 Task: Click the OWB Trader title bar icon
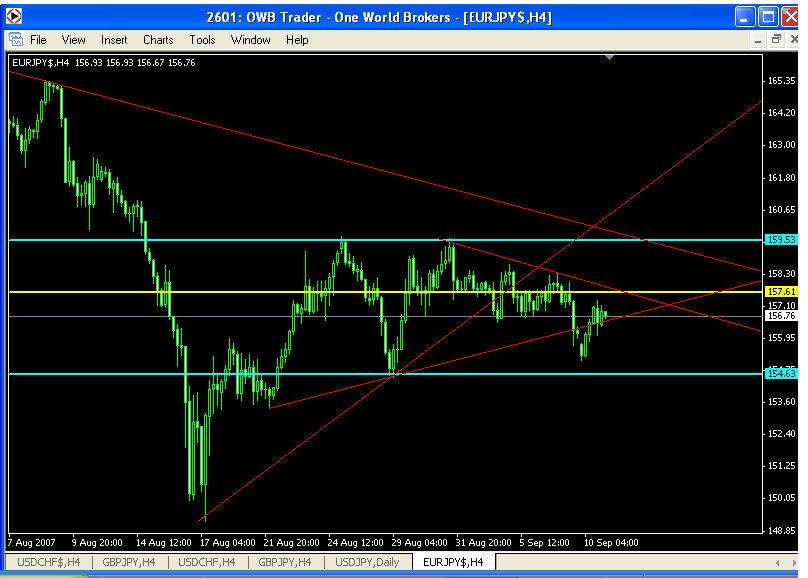[14, 17]
